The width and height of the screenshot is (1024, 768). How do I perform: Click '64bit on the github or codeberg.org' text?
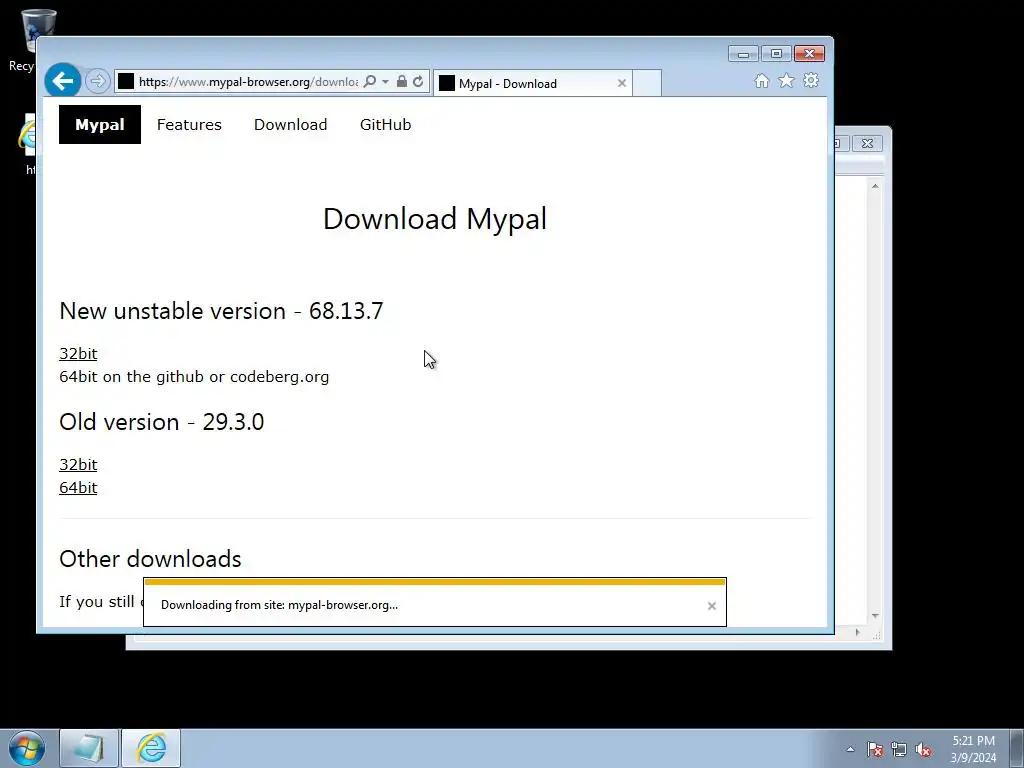(194, 377)
